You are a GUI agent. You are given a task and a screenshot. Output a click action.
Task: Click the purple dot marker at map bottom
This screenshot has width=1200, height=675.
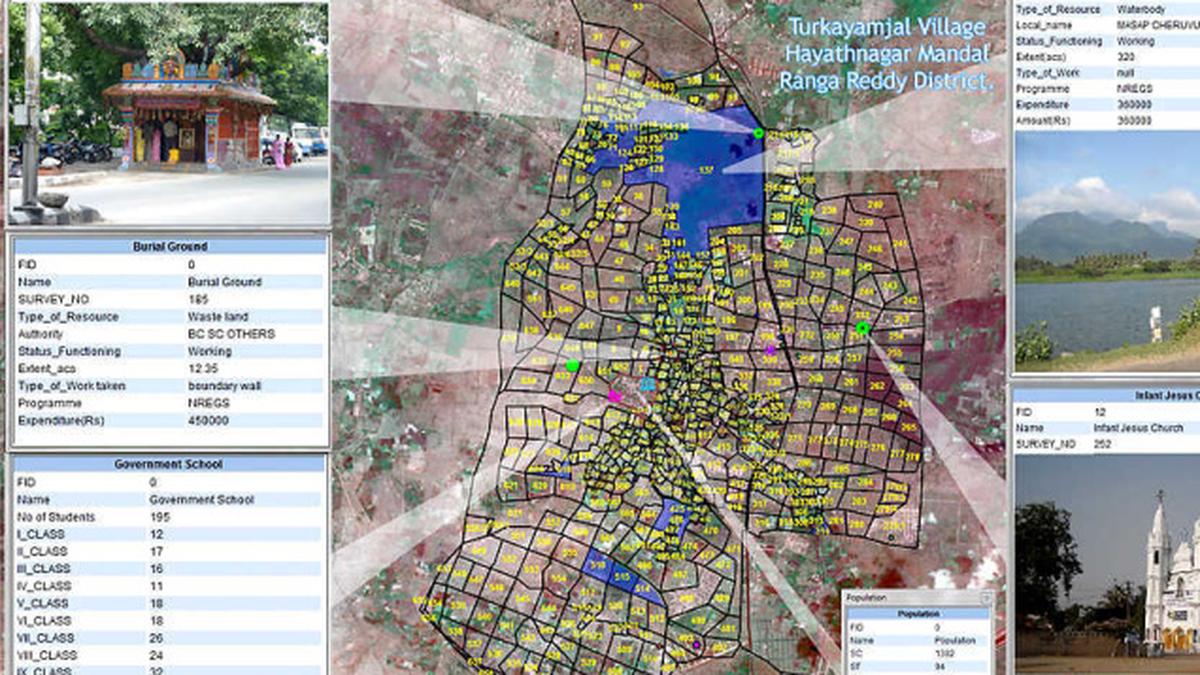pyautogui.click(x=696, y=645)
